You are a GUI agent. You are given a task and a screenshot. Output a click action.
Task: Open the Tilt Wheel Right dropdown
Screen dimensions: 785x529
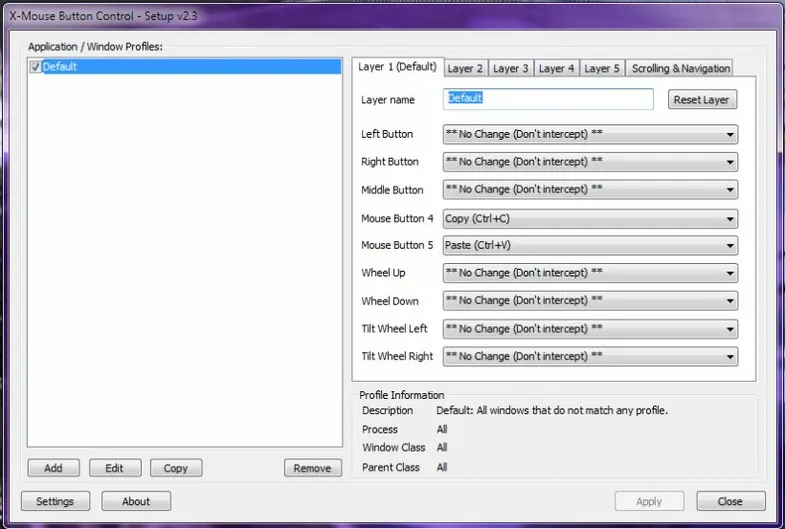pyautogui.click(x=590, y=356)
